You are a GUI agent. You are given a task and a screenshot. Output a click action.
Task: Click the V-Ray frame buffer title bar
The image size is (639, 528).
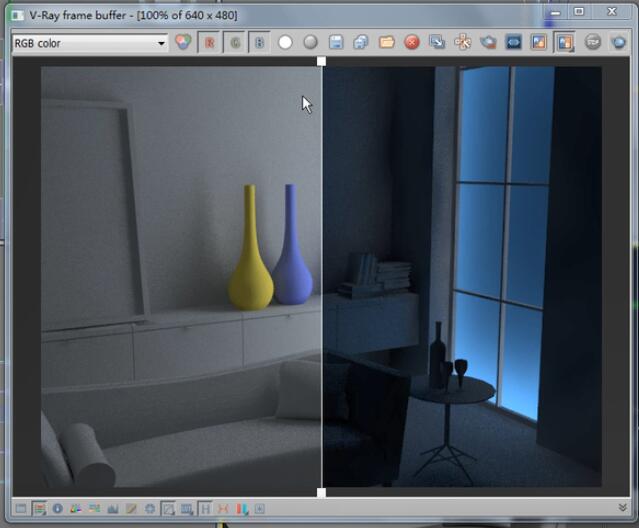pos(250,12)
